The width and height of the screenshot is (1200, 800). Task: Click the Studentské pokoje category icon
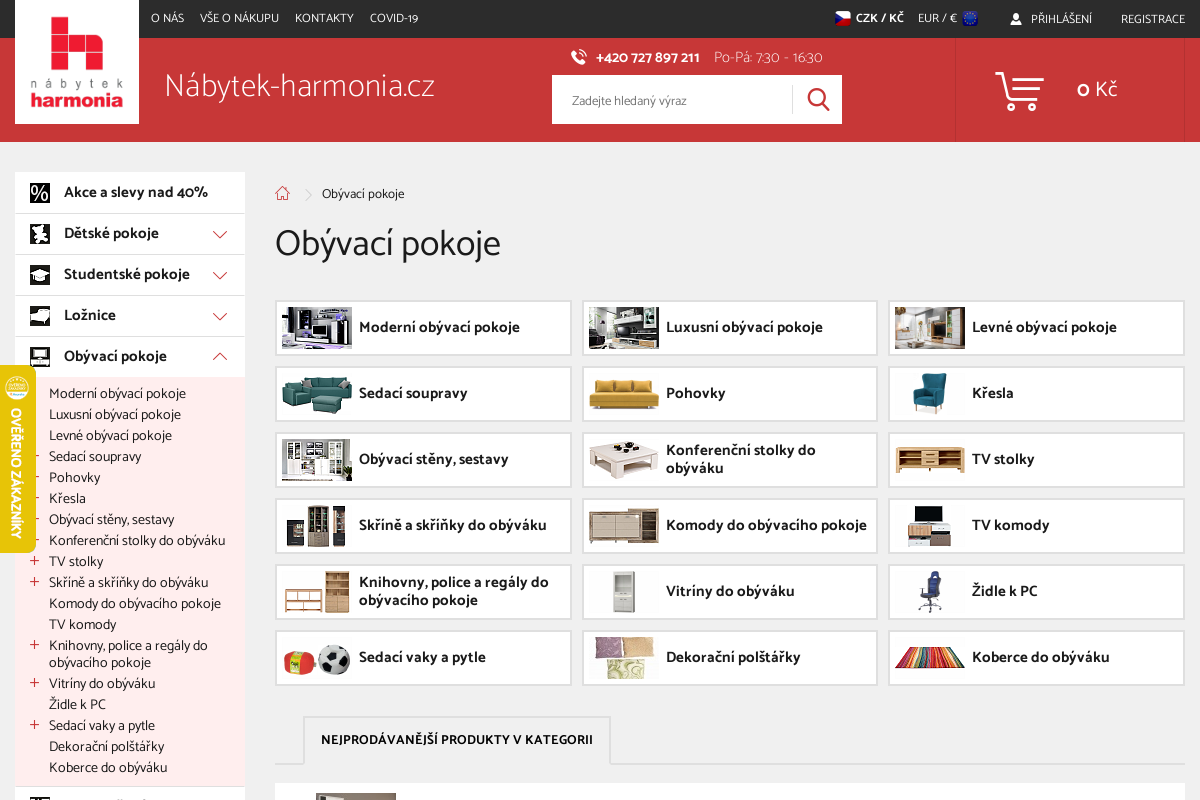pyautogui.click(x=40, y=274)
